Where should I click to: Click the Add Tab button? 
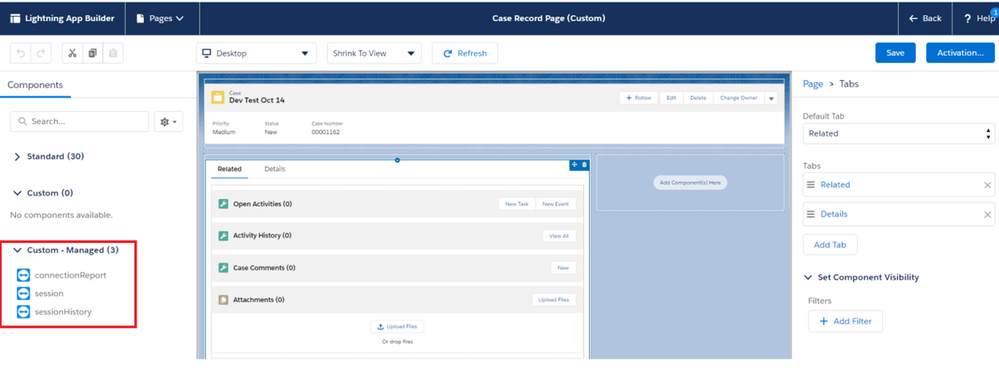(x=830, y=245)
